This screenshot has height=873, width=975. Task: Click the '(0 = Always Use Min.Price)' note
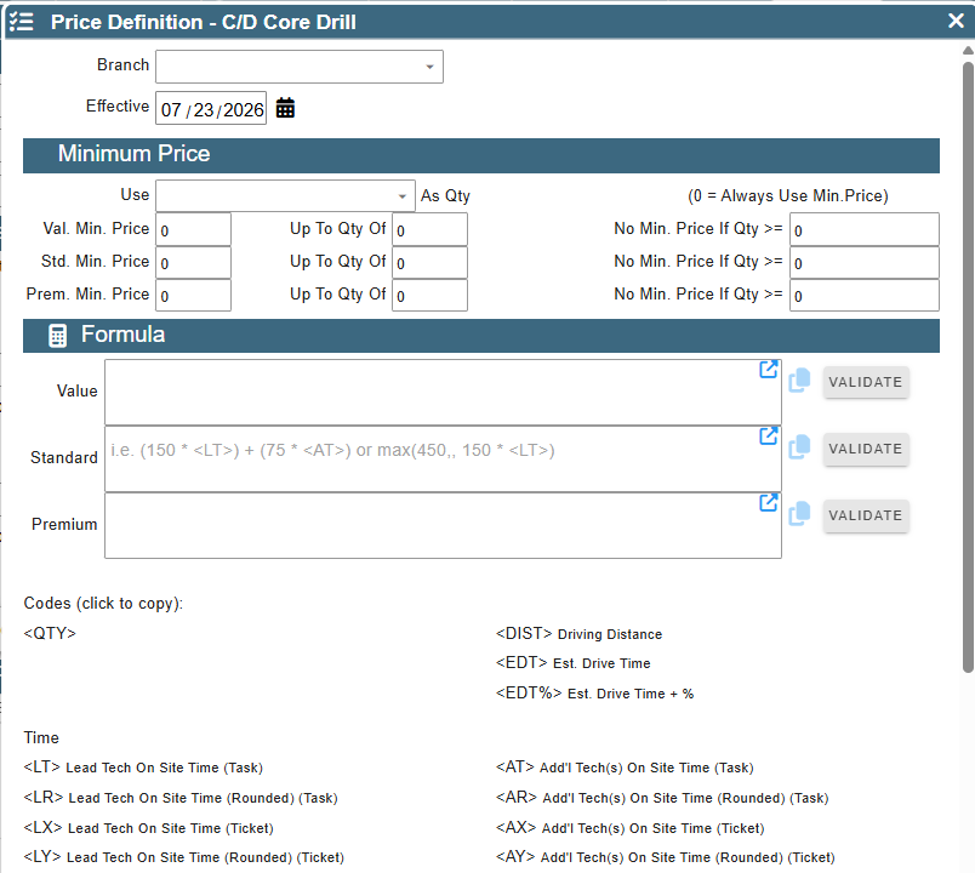pos(788,196)
